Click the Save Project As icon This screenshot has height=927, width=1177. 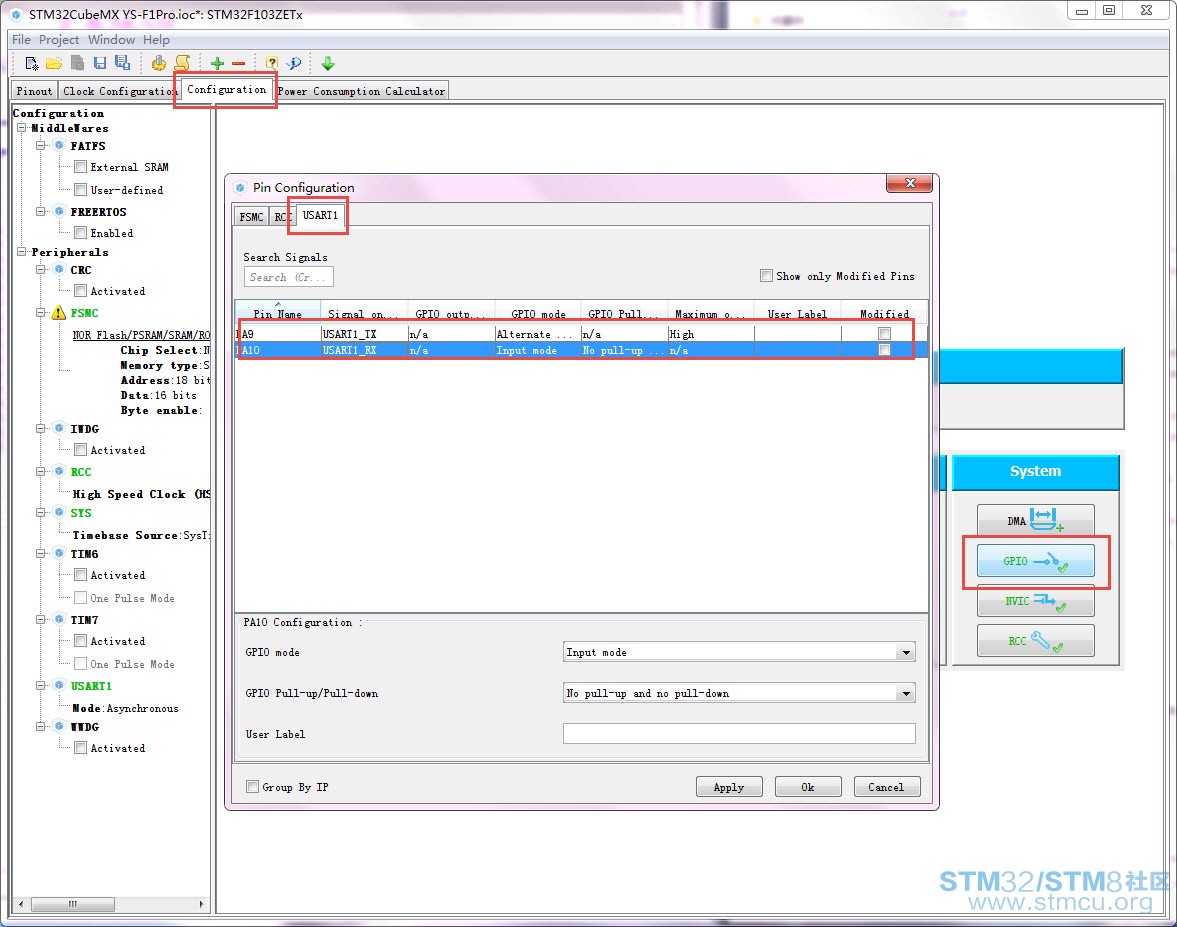[122, 63]
